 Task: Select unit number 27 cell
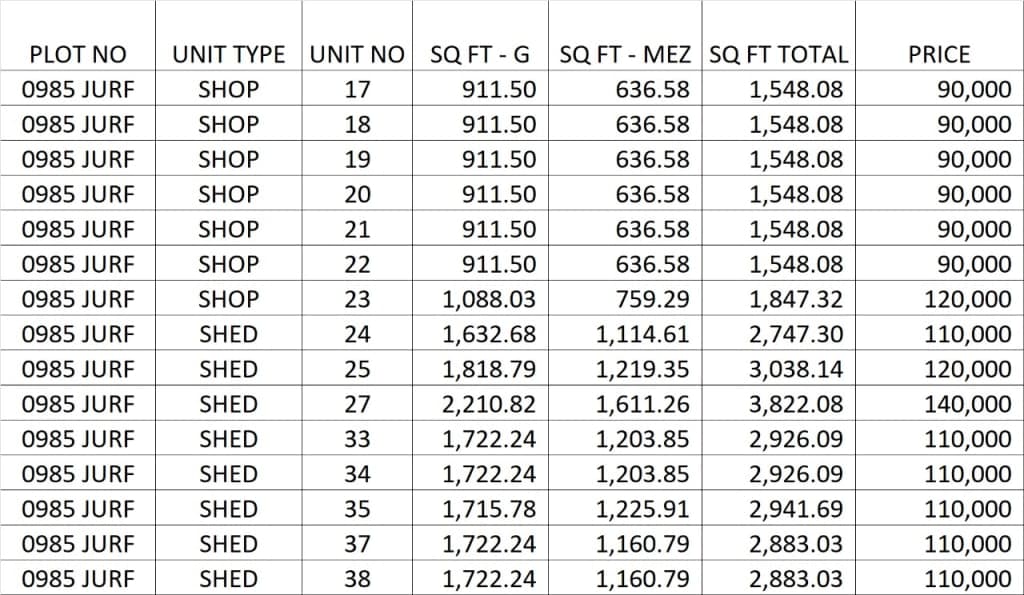[357, 404]
